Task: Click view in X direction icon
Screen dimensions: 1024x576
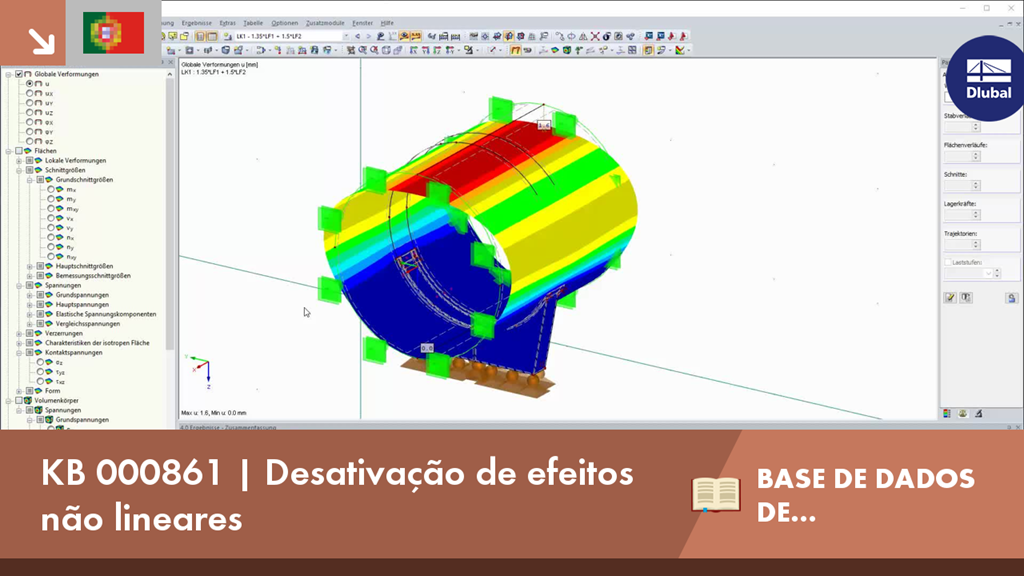Action: [x=413, y=50]
